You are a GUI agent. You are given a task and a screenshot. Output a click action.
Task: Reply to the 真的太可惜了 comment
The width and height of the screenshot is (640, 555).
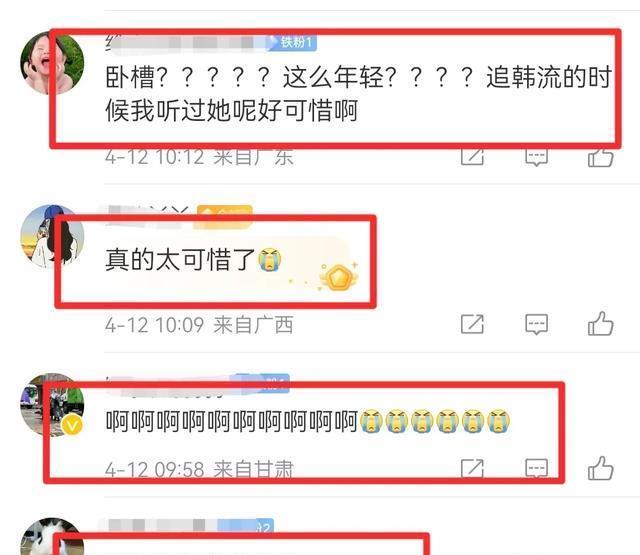click(x=536, y=324)
